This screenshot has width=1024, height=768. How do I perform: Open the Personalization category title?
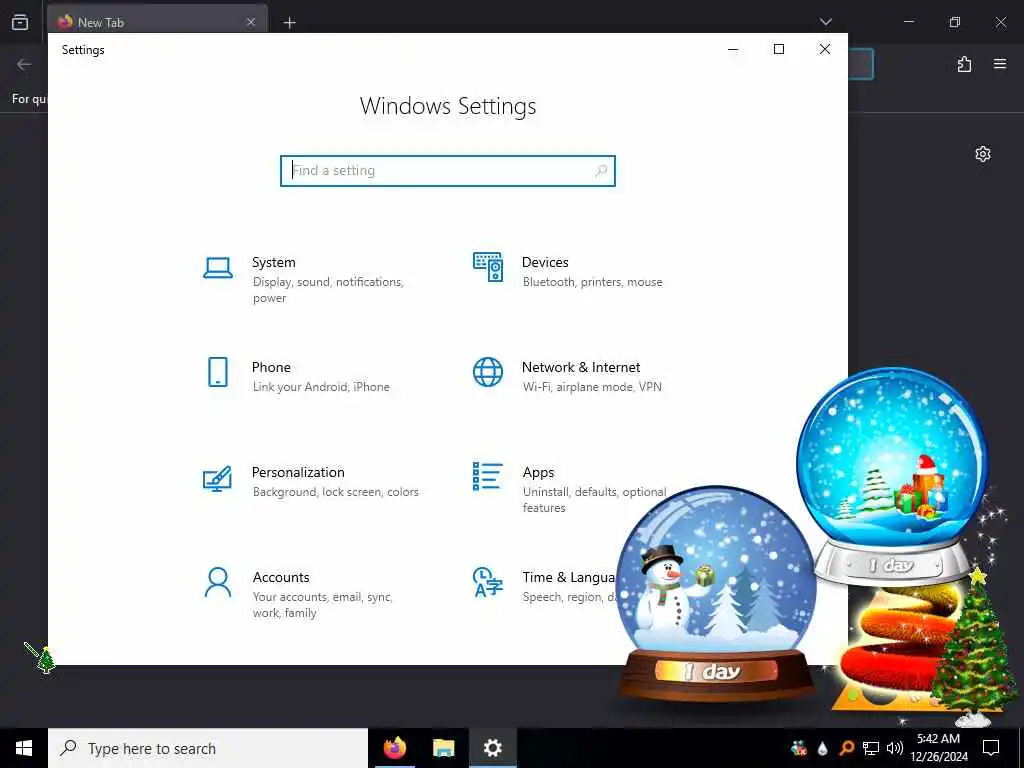298,472
